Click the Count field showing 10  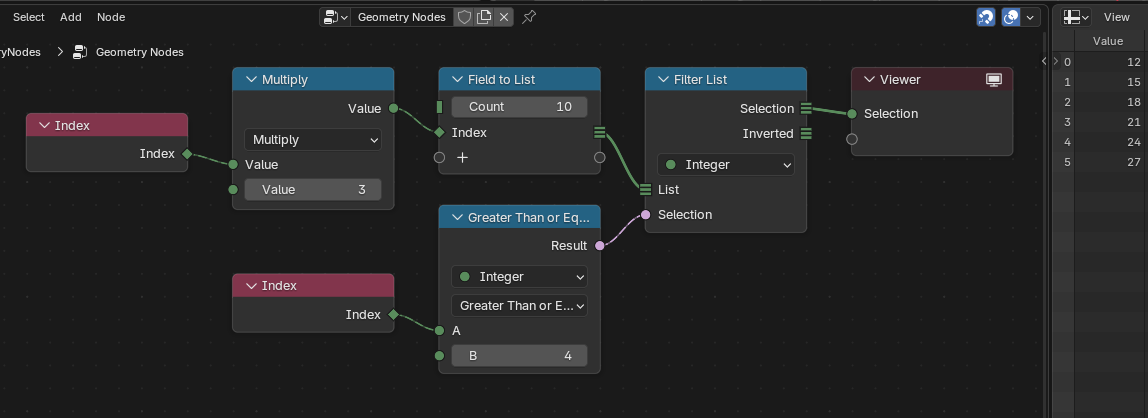tap(519, 107)
